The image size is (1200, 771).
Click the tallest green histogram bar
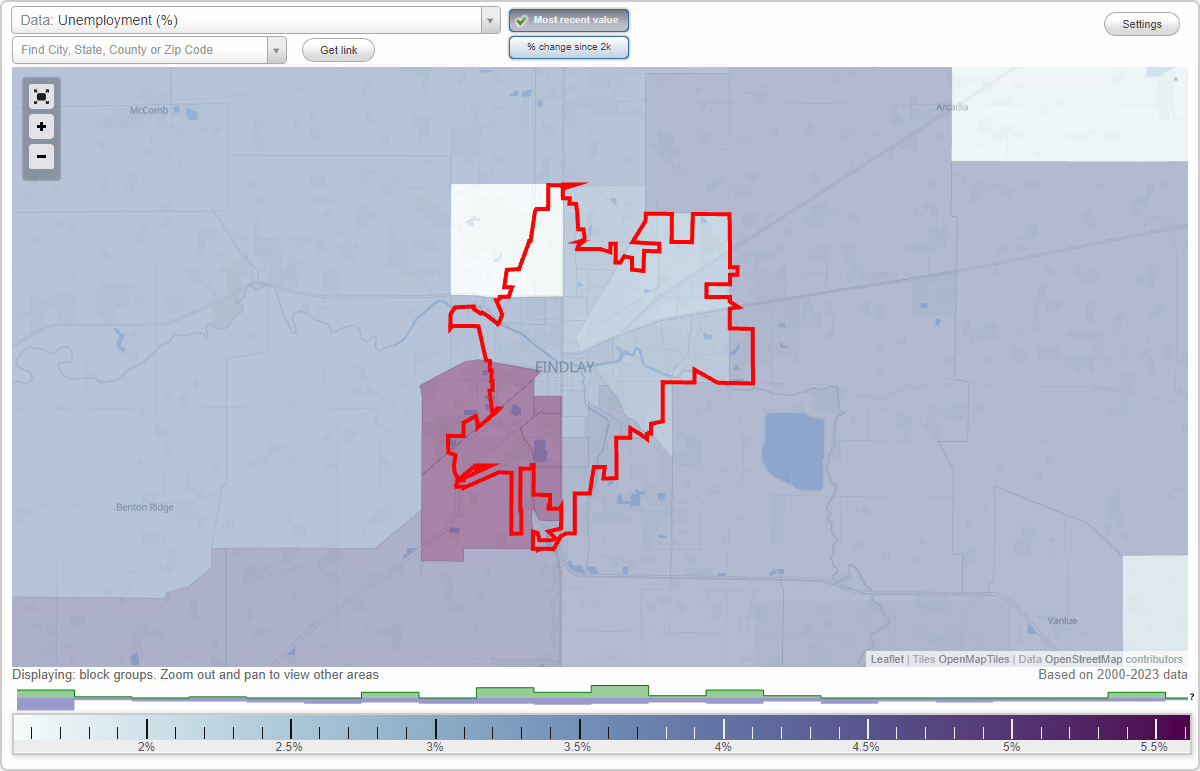point(620,691)
